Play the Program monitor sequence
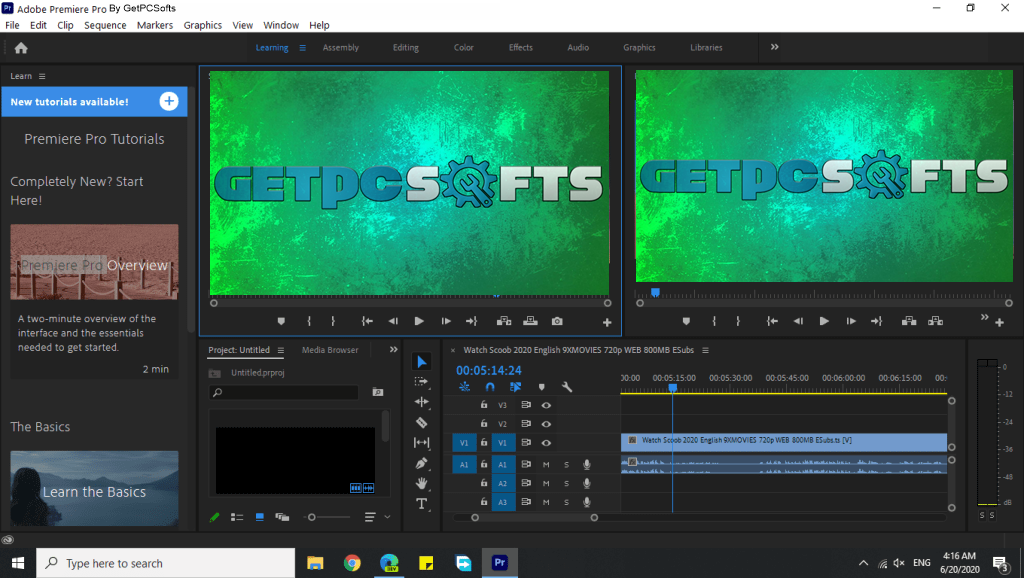The width and height of the screenshot is (1024, 578). (x=824, y=321)
